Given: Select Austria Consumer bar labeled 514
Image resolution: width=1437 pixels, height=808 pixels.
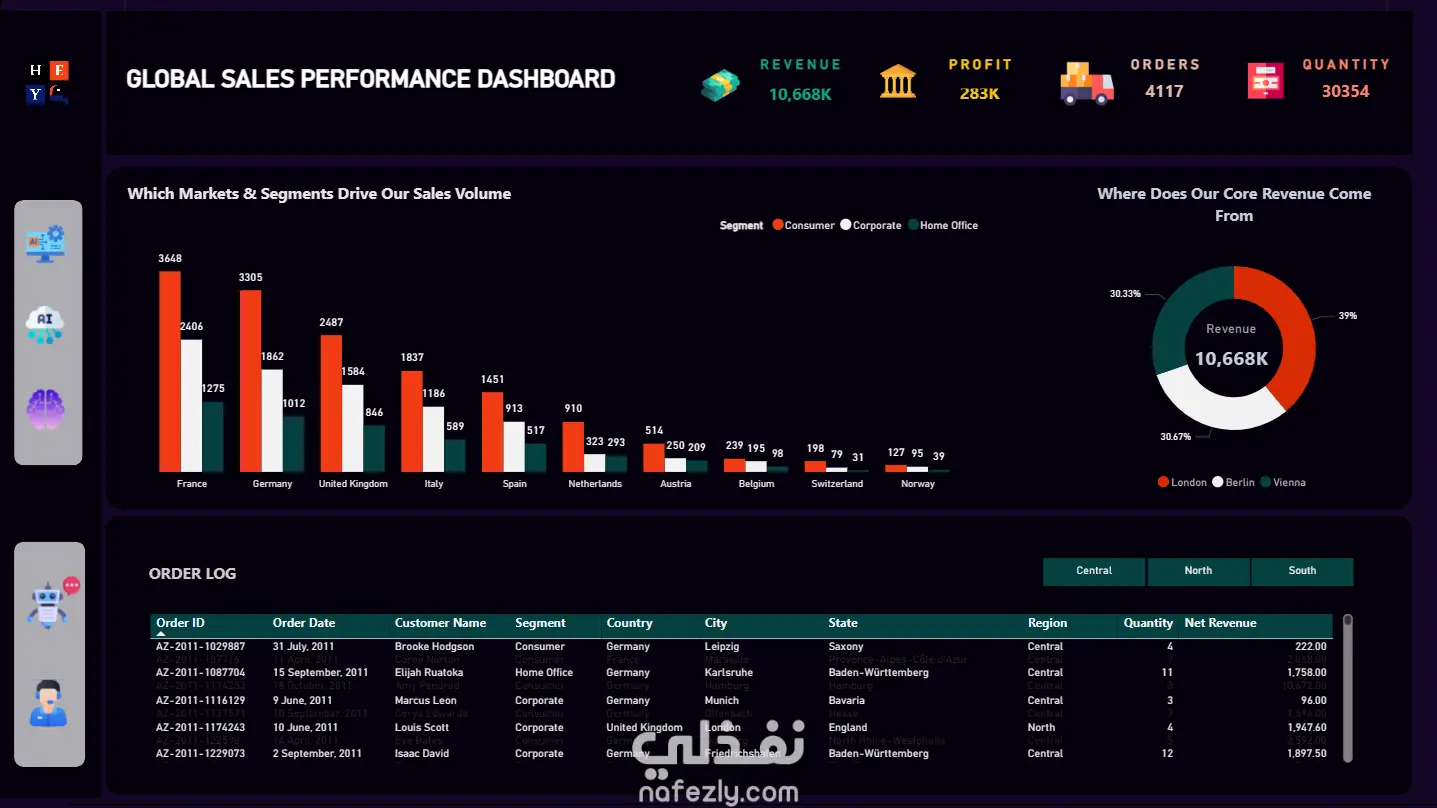Looking at the screenshot, I should coord(653,458).
